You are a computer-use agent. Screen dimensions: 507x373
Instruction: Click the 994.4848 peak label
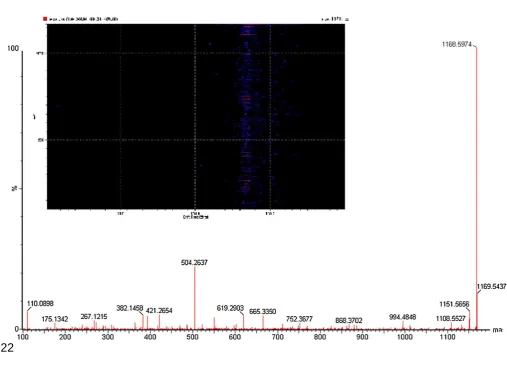(402, 317)
